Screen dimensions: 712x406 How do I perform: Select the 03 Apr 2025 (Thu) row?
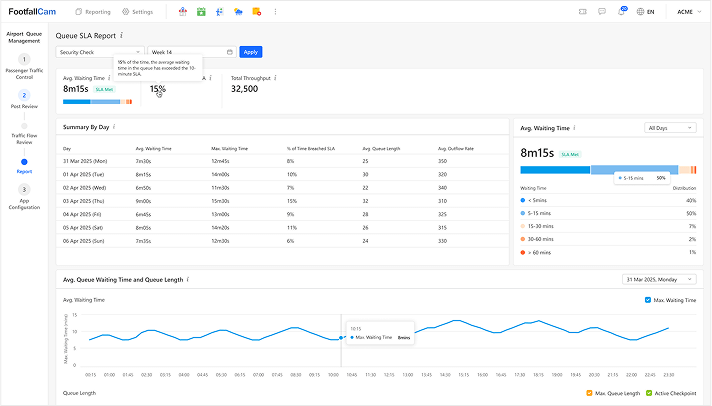pyautogui.click(x=282, y=201)
